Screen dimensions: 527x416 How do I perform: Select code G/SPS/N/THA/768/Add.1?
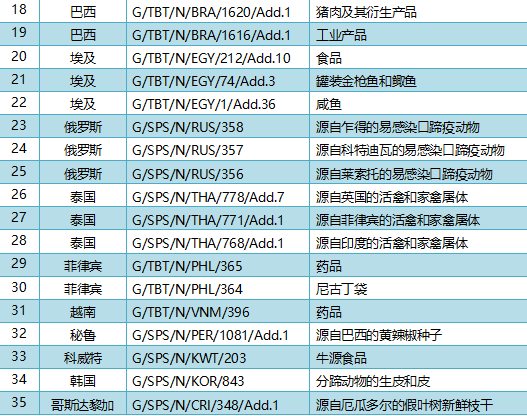pos(208,243)
